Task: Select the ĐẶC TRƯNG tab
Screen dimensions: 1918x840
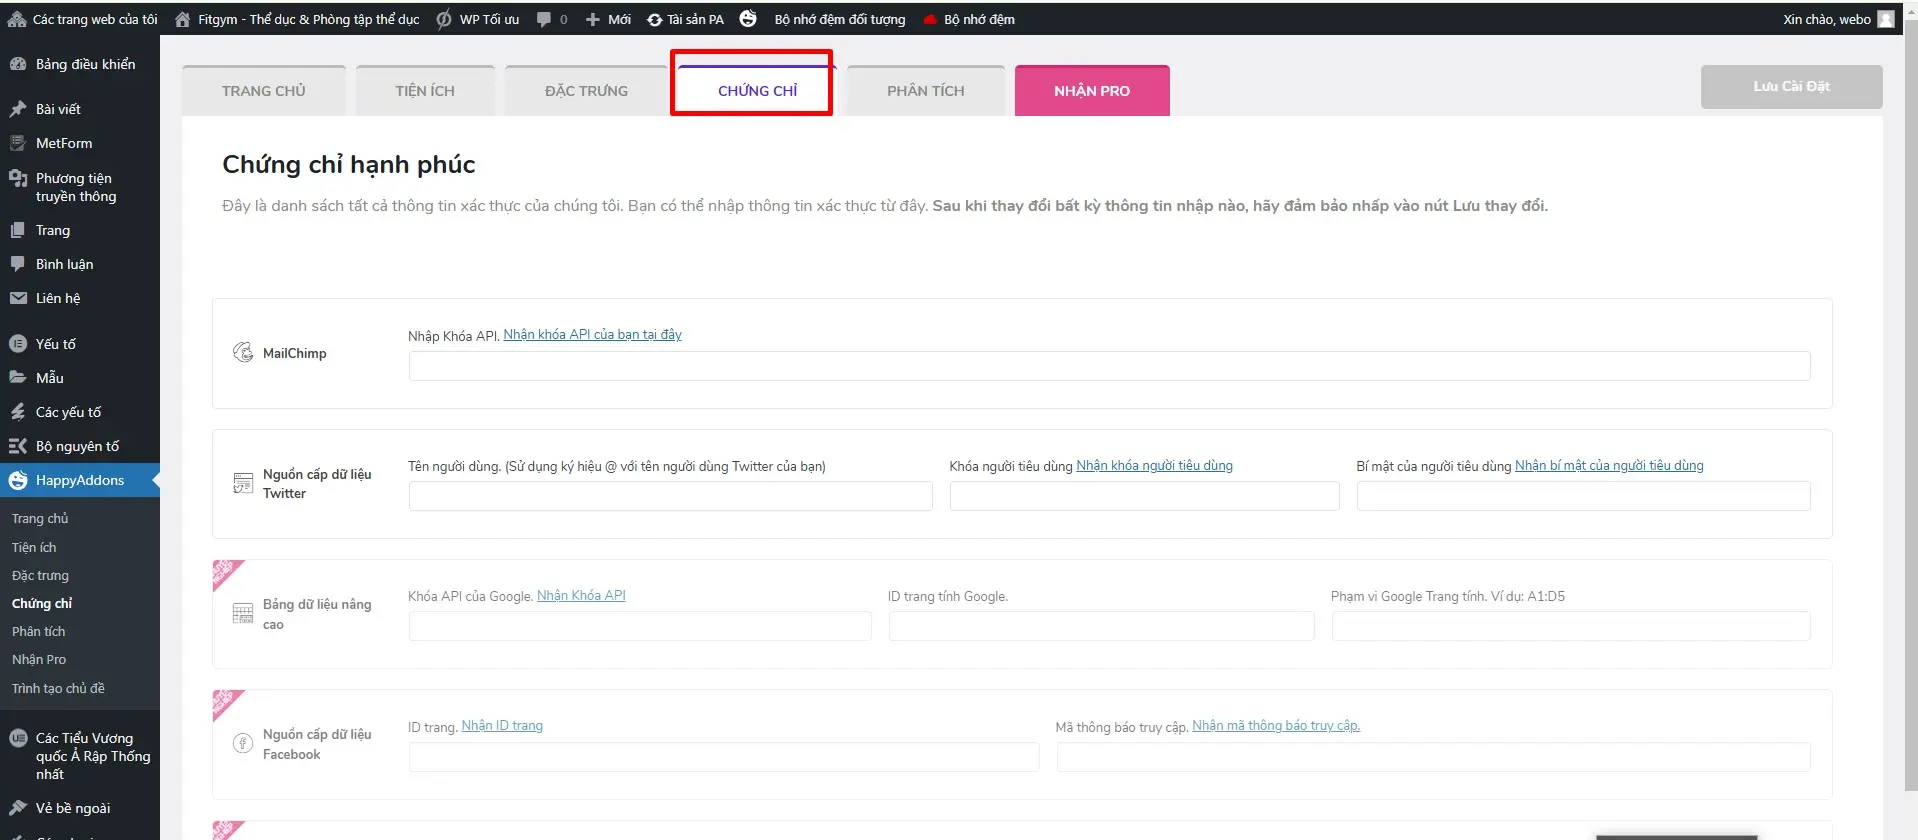Action: point(586,91)
